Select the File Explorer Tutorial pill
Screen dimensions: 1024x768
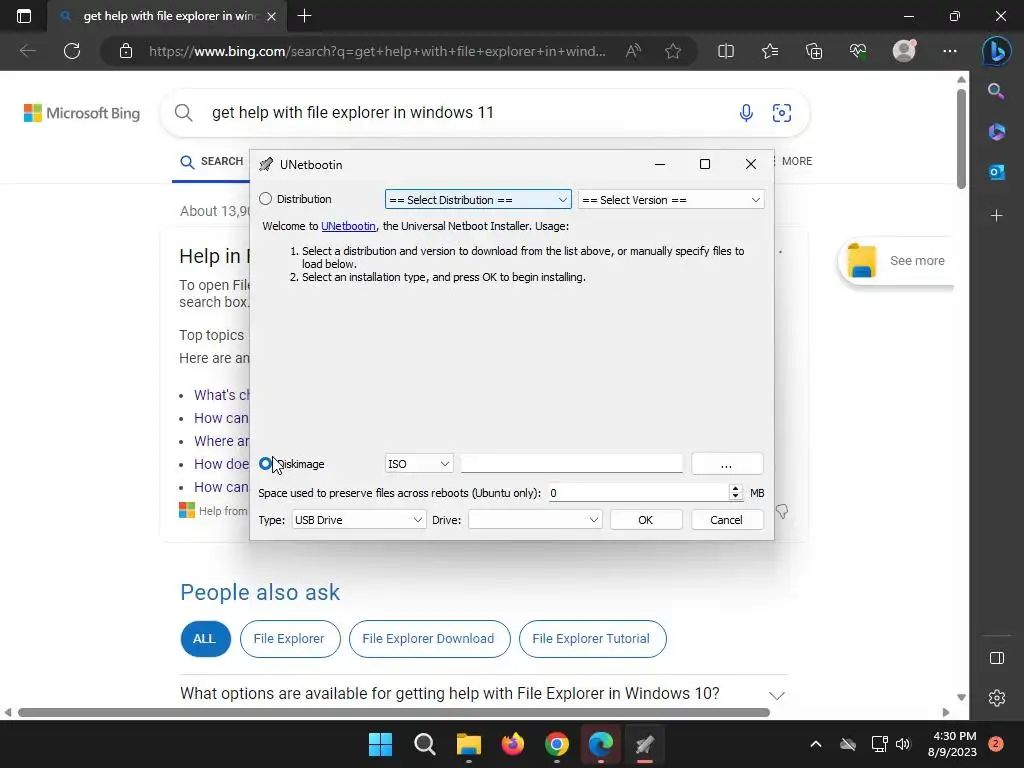(592, 639)
